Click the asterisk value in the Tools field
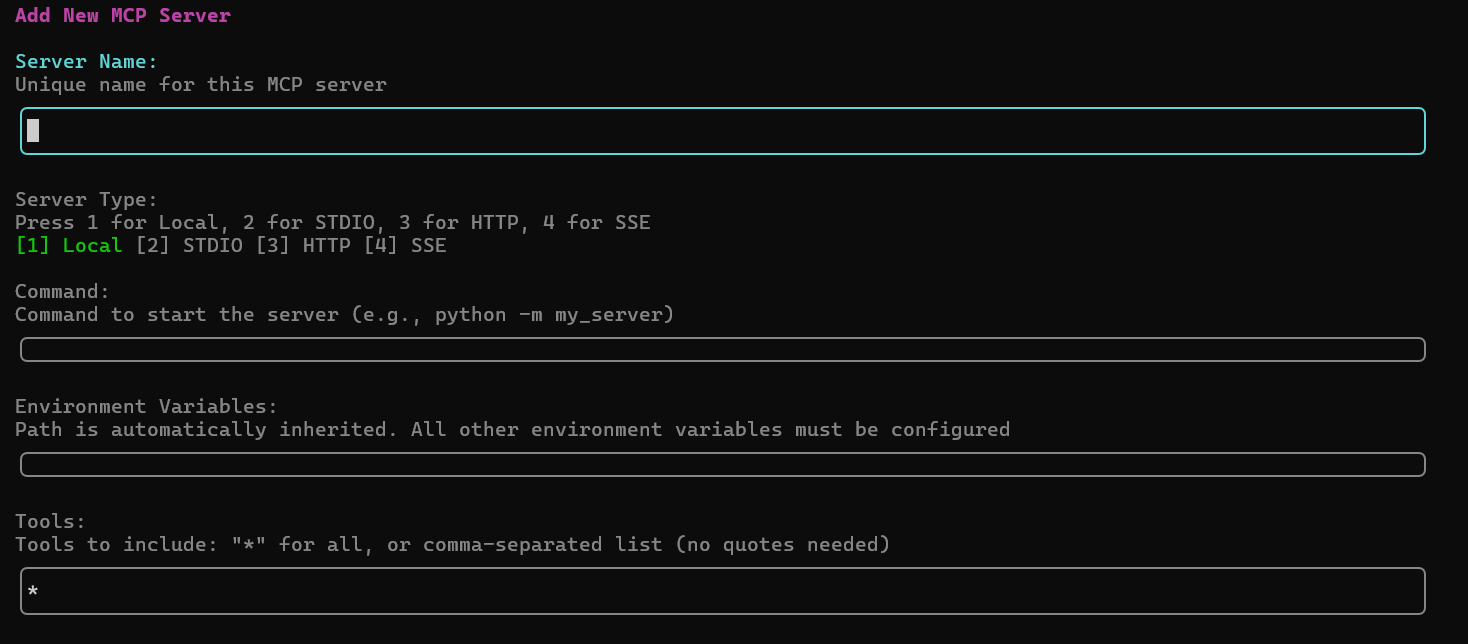The width and height of the screenshot is (1468, 644). coord(33,593)
